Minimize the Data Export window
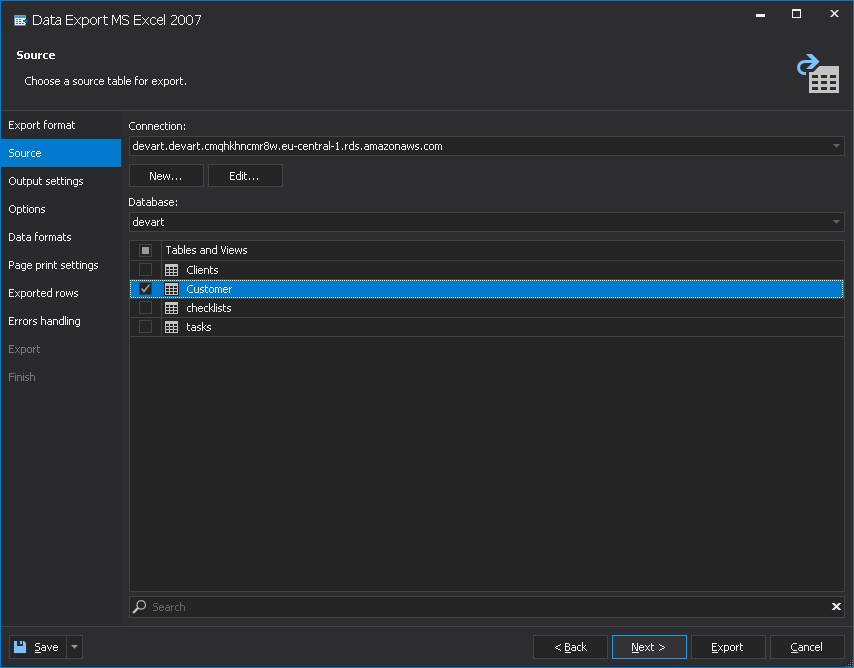The image size is (854, 668). (761, 15)
